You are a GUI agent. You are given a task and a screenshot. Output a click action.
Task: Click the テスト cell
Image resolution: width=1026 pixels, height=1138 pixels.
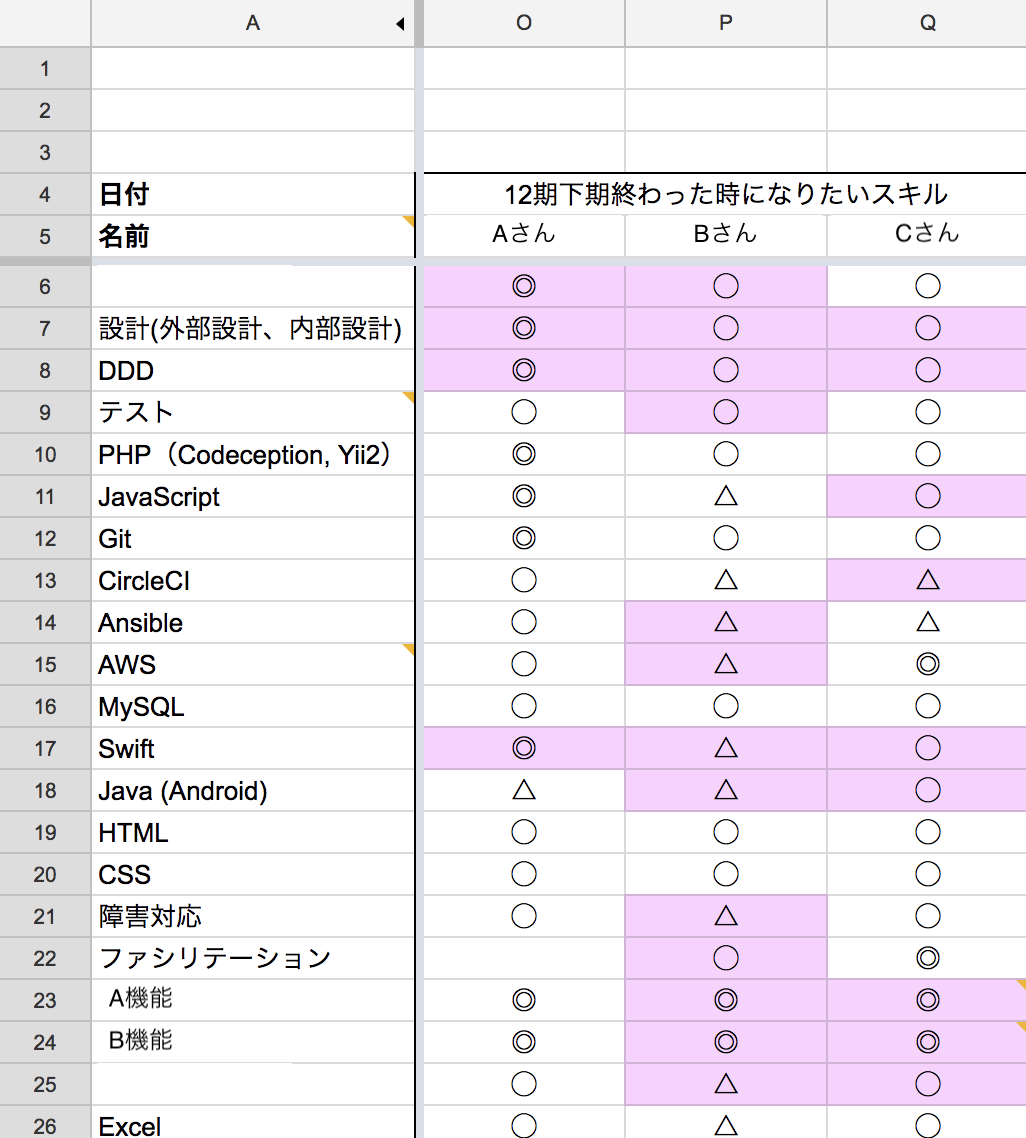coord(253,413)
